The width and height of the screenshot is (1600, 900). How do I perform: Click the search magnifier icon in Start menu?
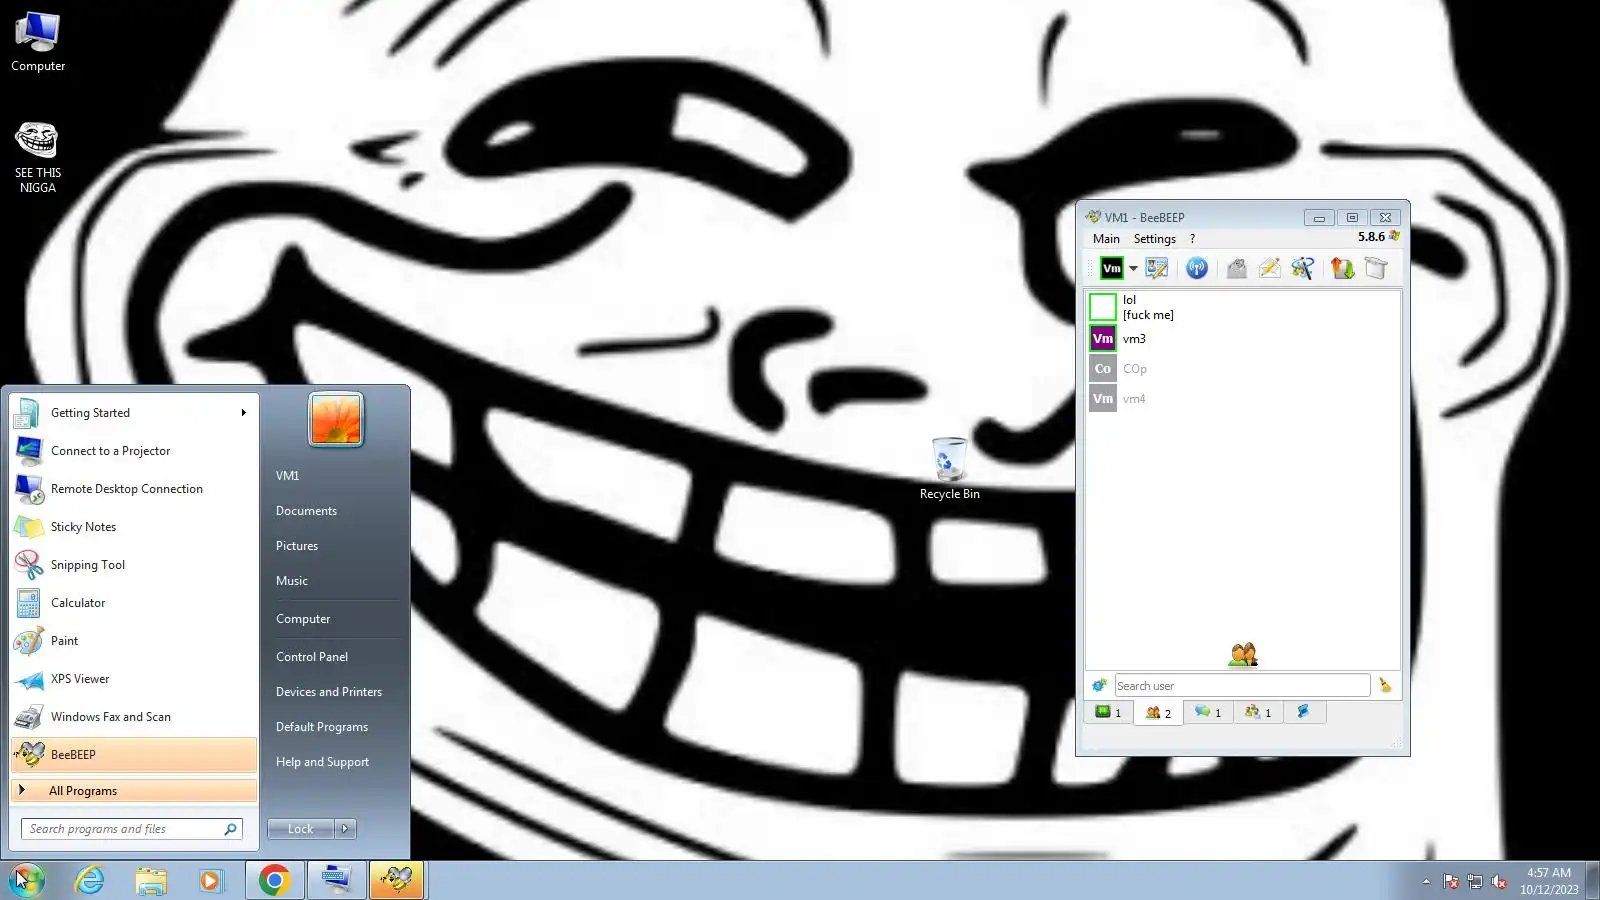click(x=230, y=829)
